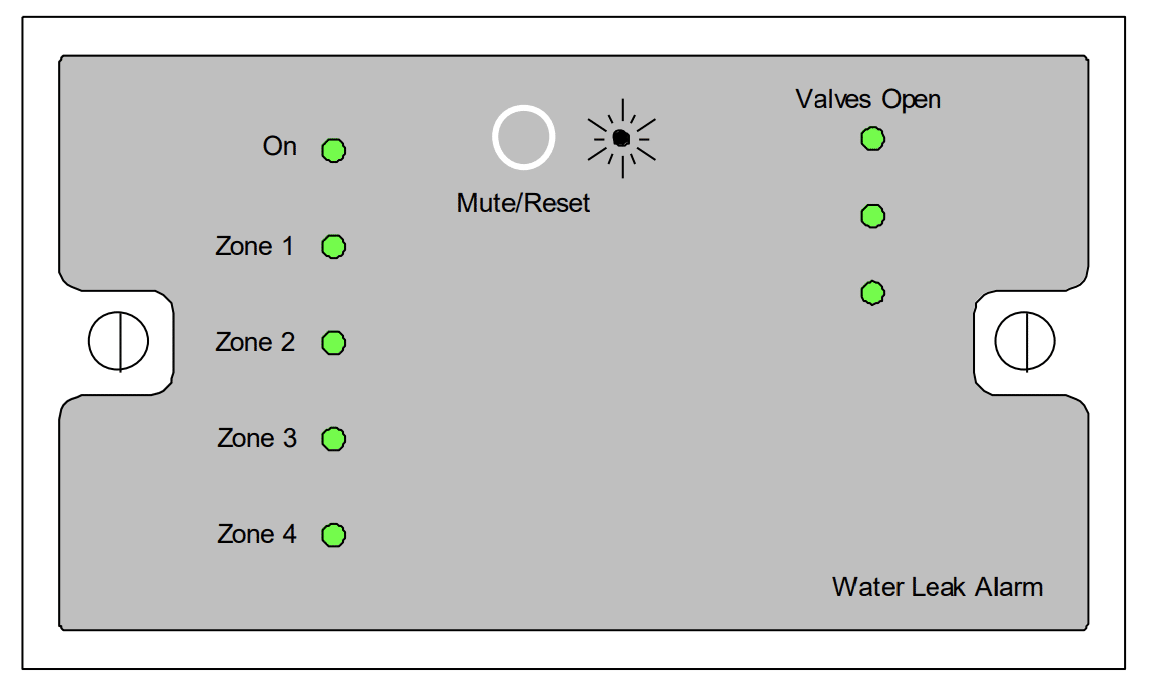The height and width of the screenshot is (692, 1174).
Task: Click the Zone 3 text label
Action: tap(257, 438)
